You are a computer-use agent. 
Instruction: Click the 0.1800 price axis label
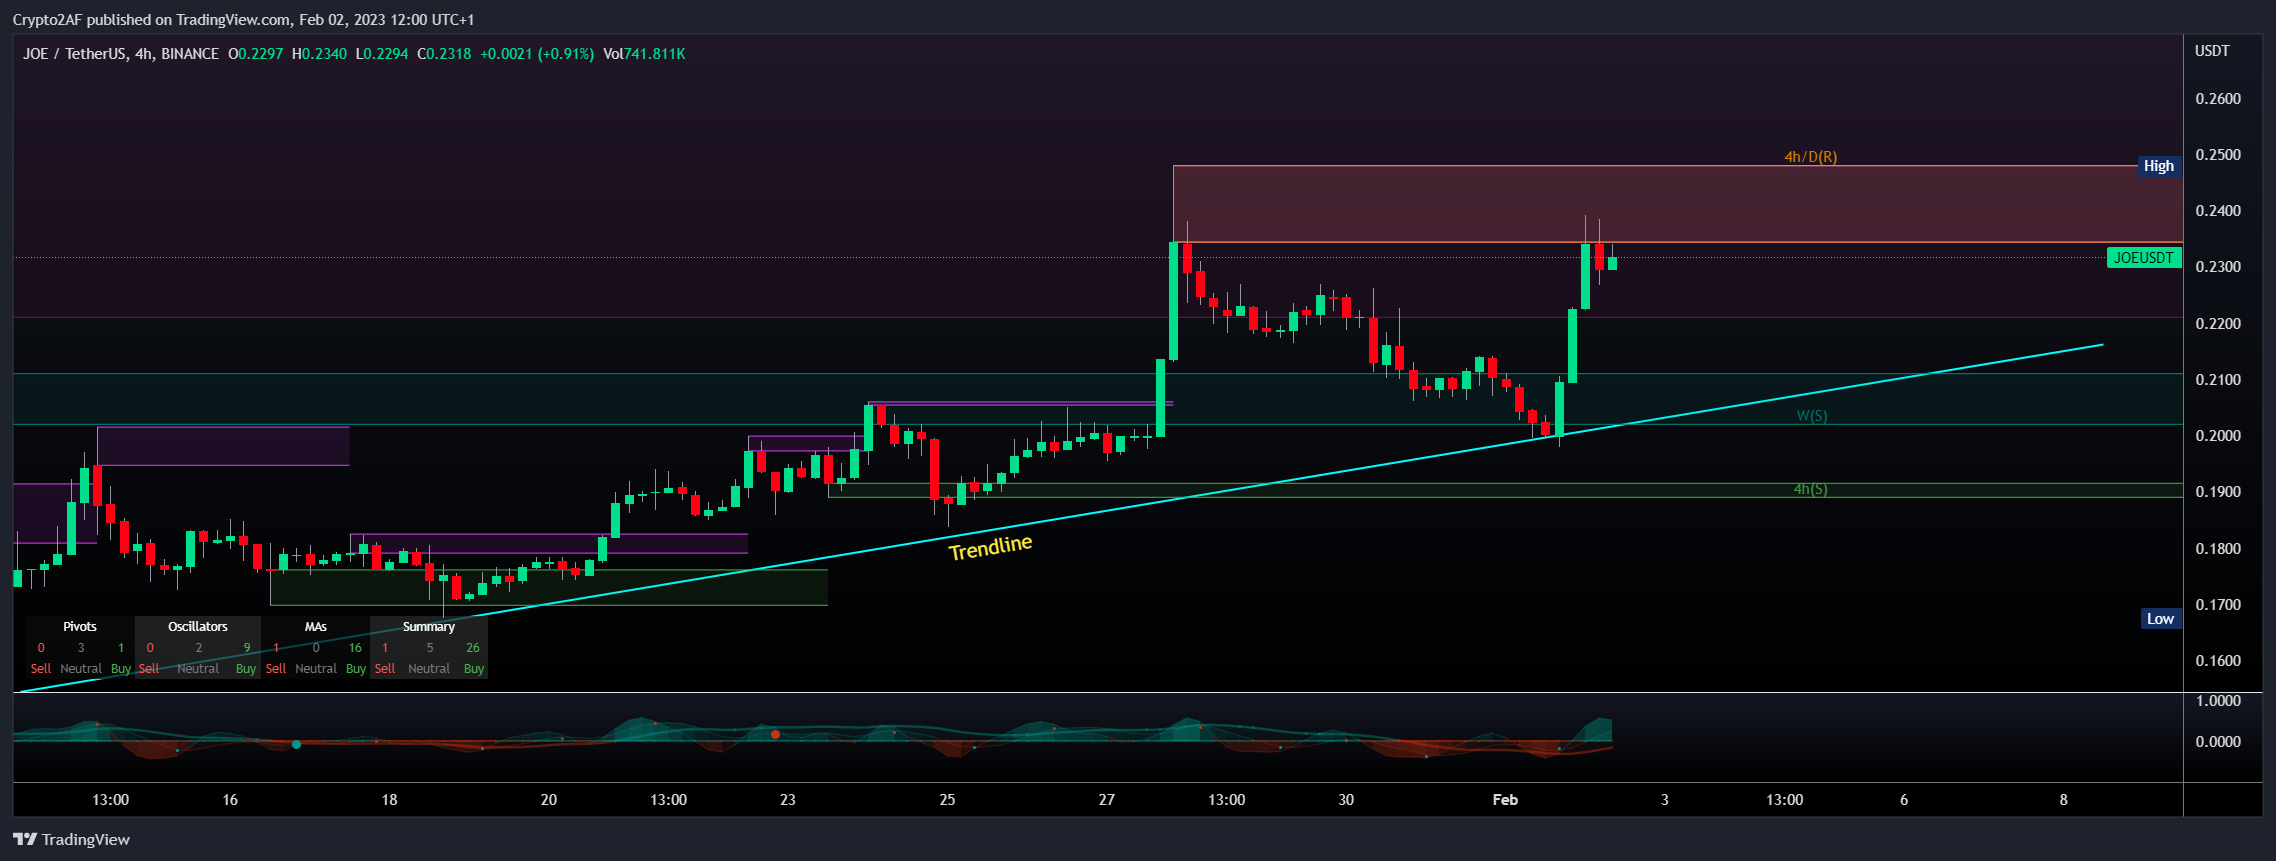pos(2218,549)
